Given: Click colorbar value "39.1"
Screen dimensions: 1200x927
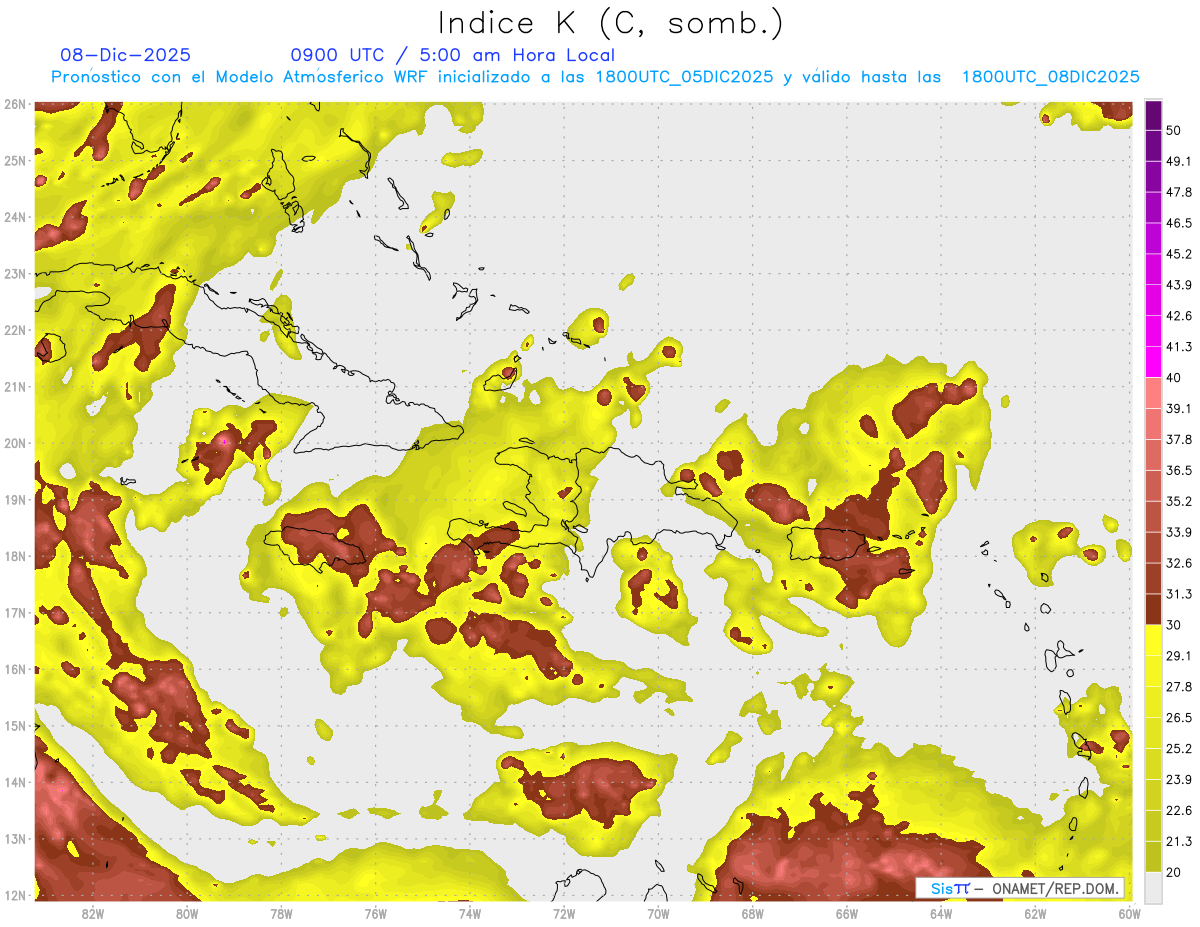Looking at the screenshot, I should coord(1178,408).
